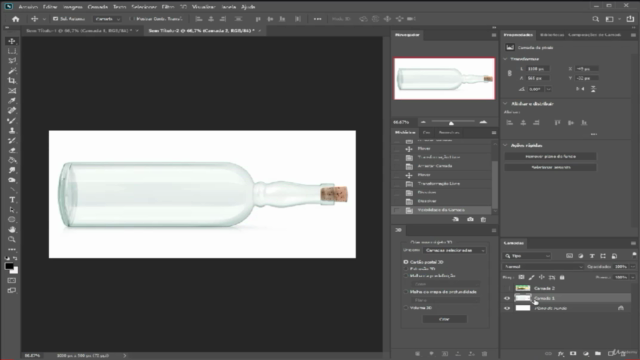Click the Navigator zoom slider handle

[451, 122]
